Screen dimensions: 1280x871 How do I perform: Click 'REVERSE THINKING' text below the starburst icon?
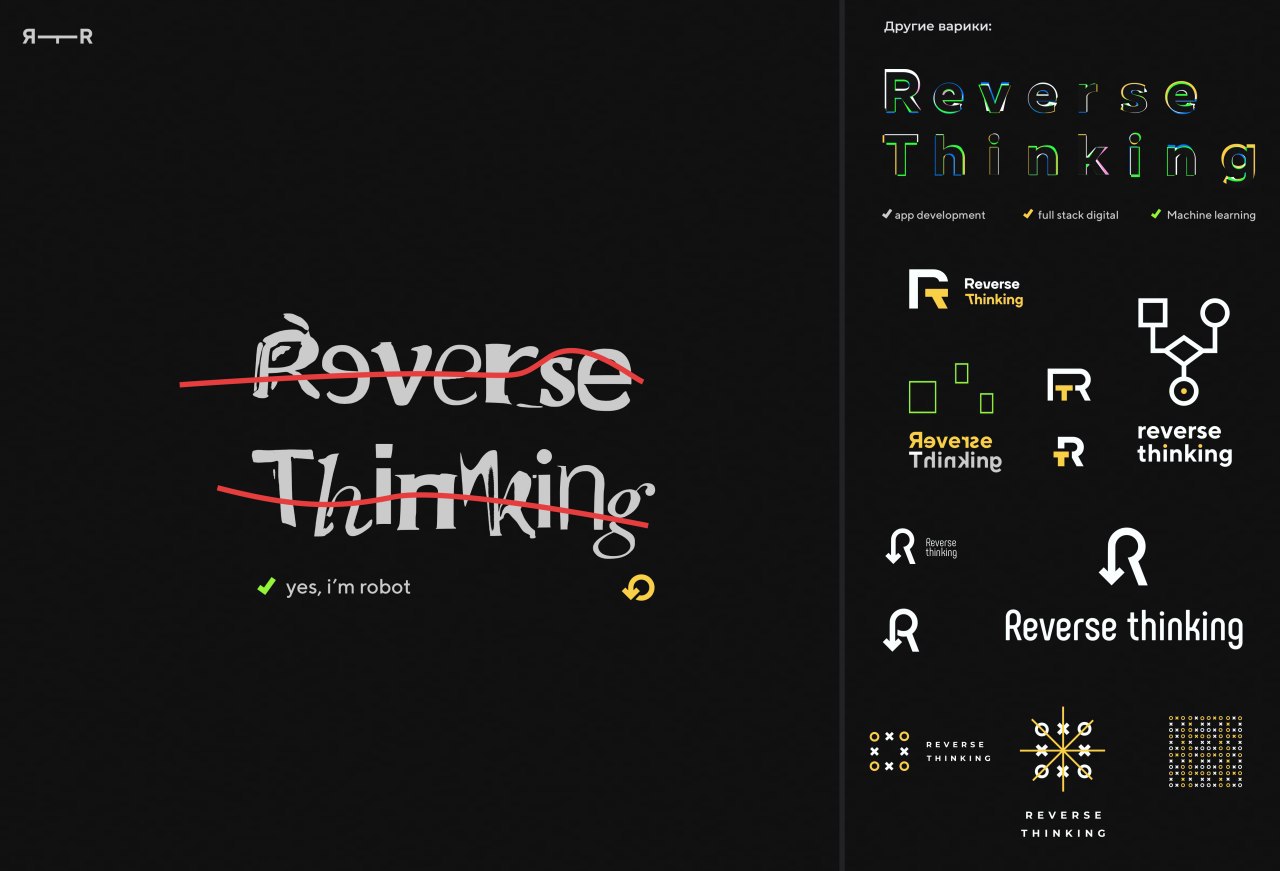1063,824
